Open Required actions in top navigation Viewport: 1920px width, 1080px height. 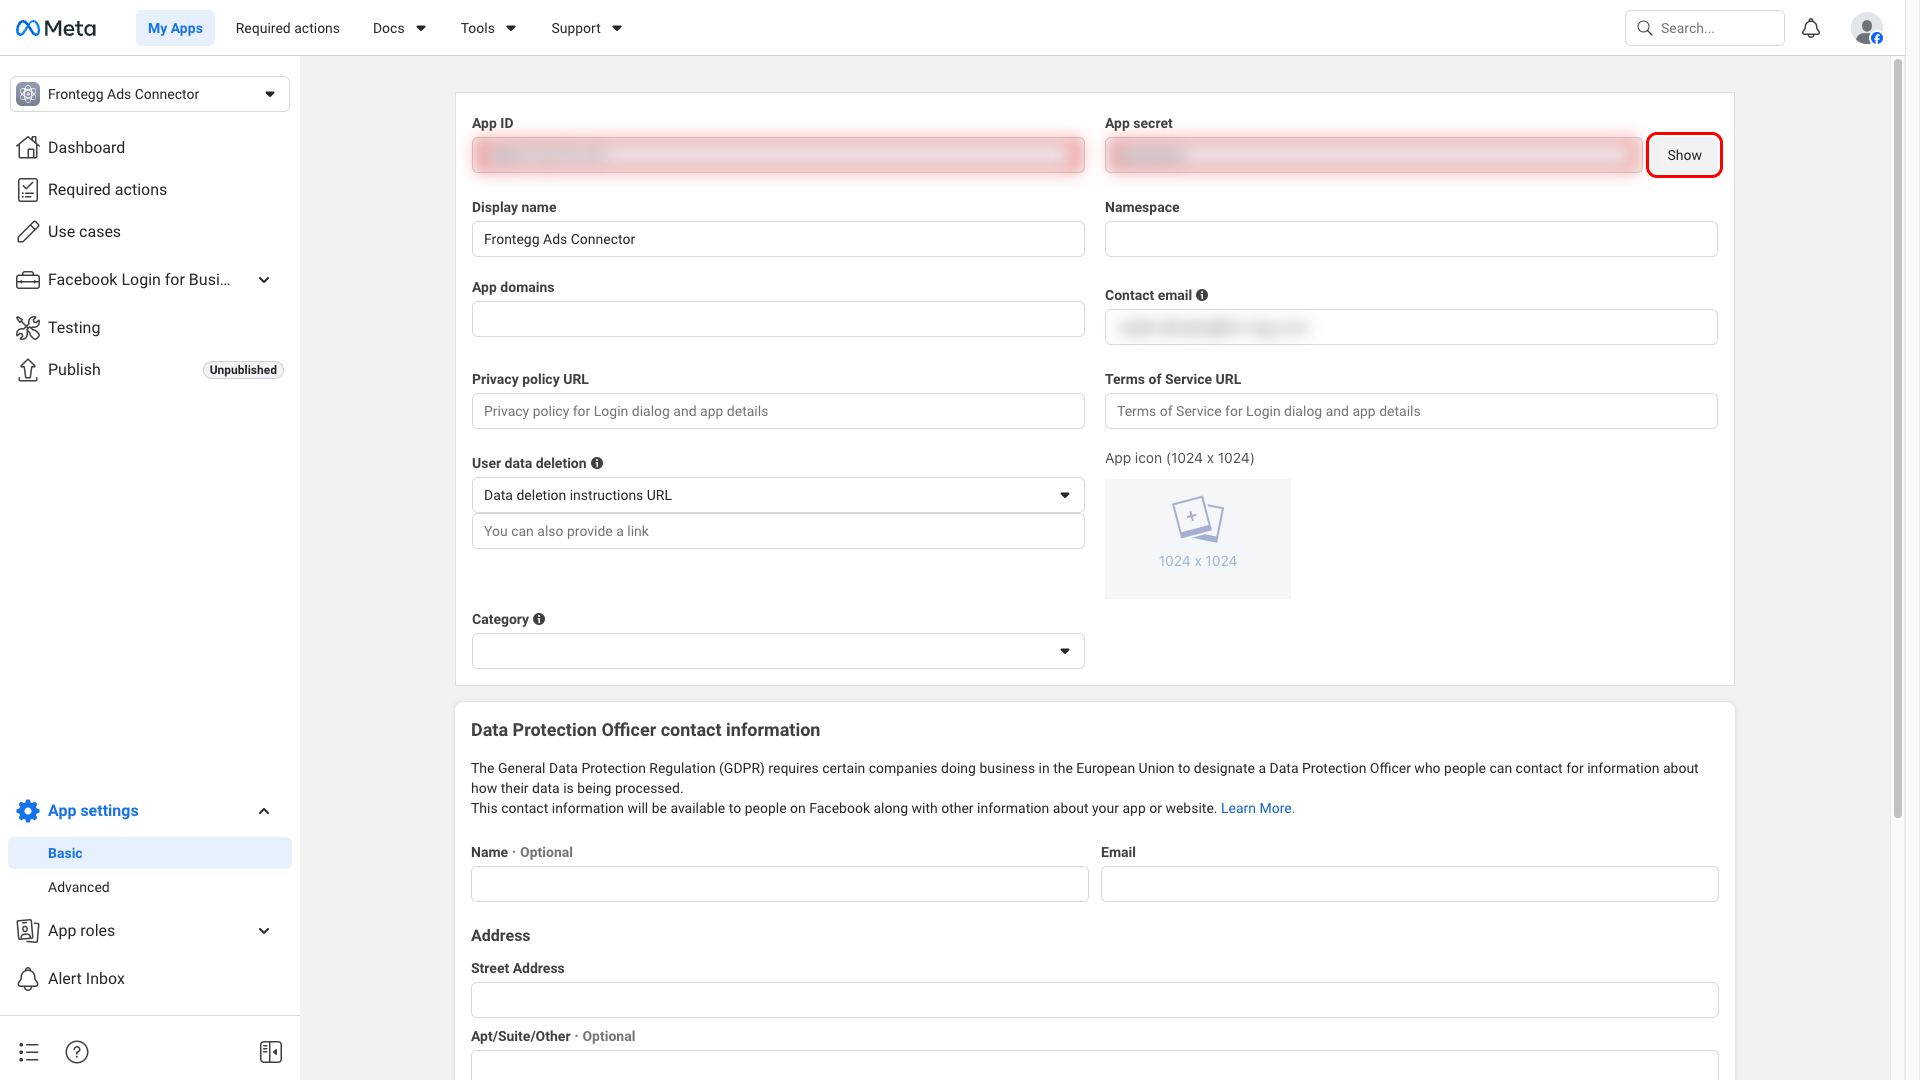tap(288, 28)
